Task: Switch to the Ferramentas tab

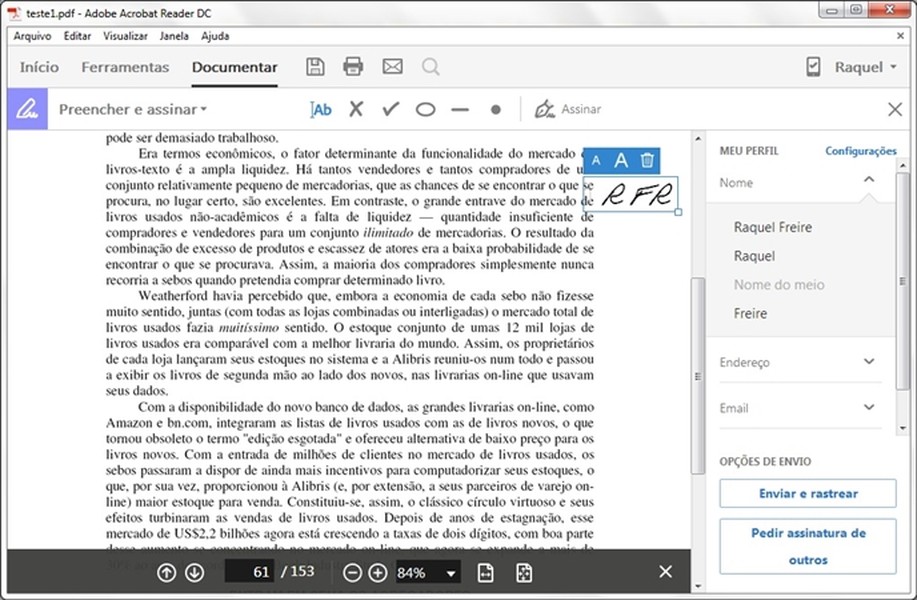Action: [x=125, y=67]
